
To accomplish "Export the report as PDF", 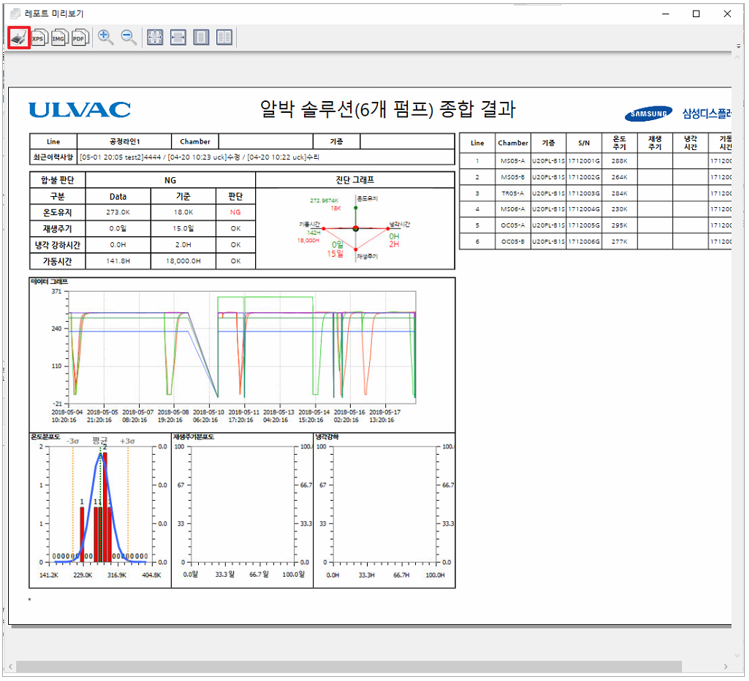I will coord(79,37).
